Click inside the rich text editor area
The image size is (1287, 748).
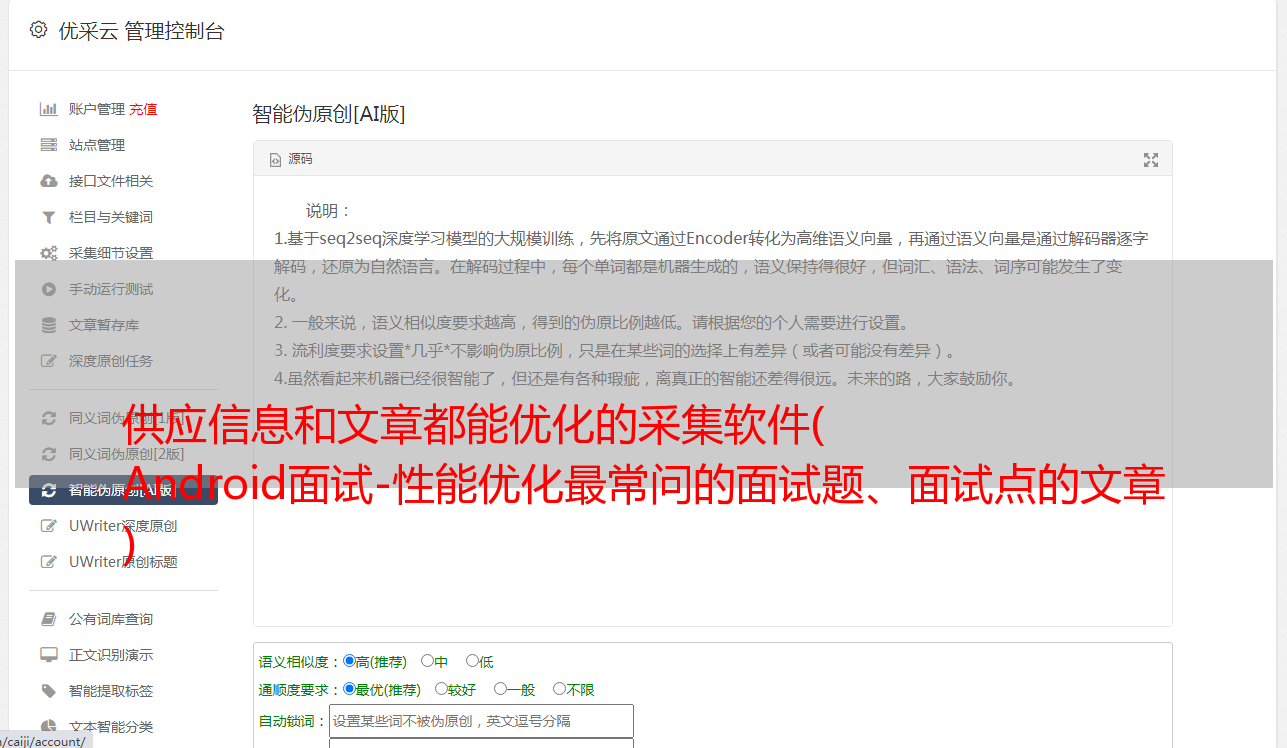(x=712, y=401)
